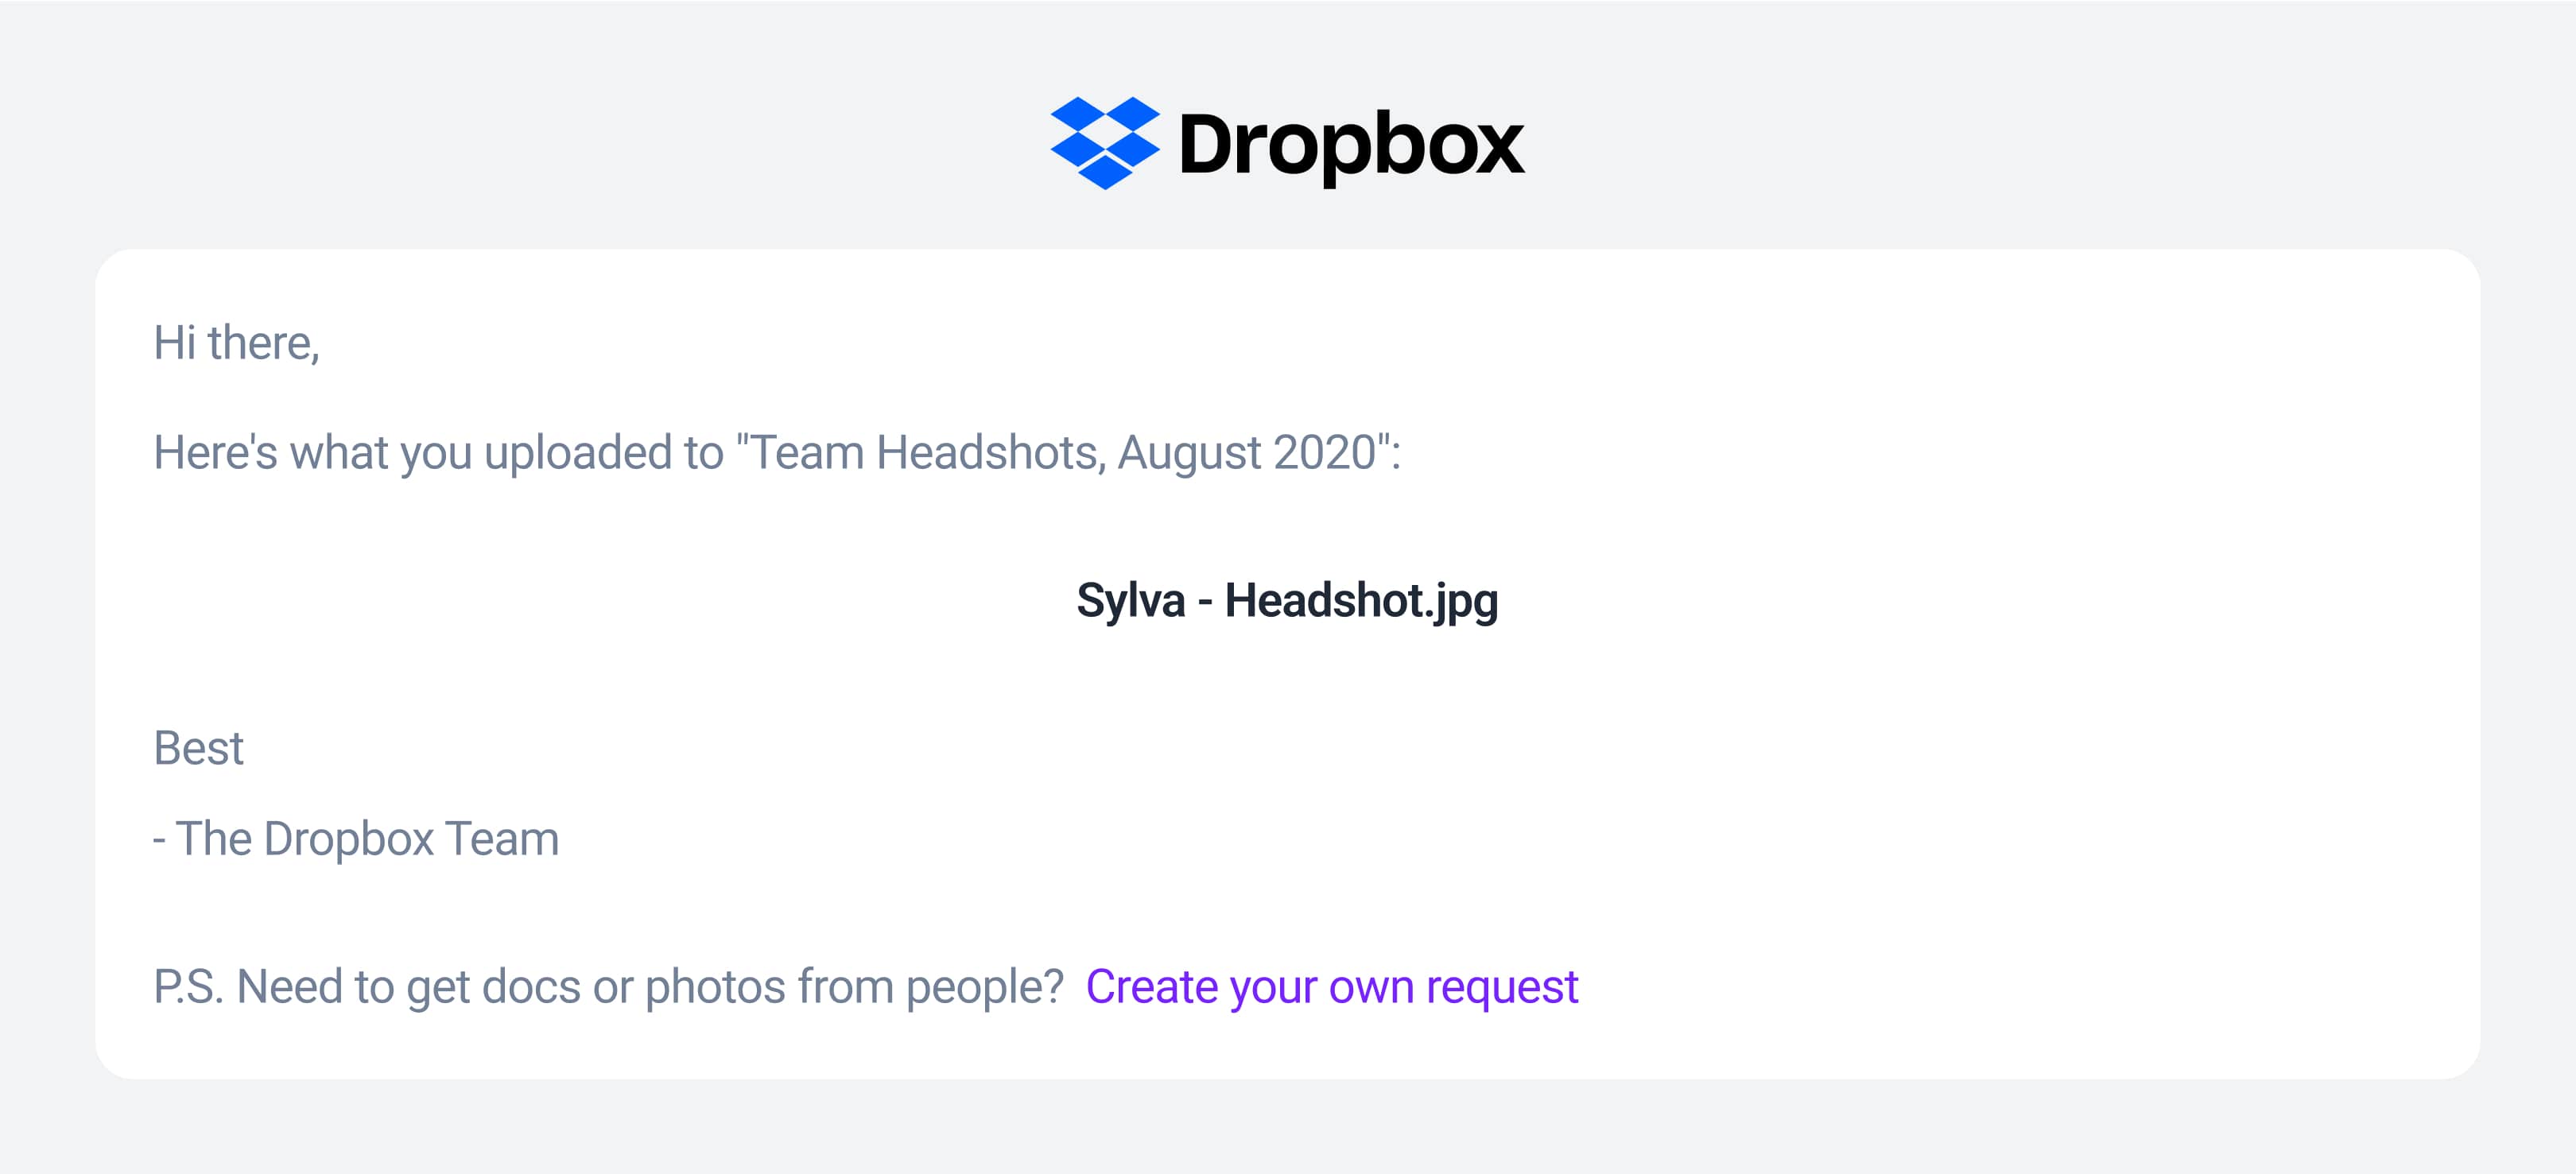Screen dimensions: 2576x1174
Task: Select the file name 'Sylva - Headshot.jpg'
Action: [x=1287, y=601]
